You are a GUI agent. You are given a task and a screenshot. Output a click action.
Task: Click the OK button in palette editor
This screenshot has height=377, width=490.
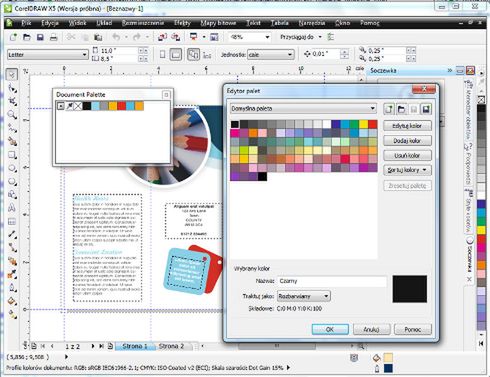pos(330,329)
